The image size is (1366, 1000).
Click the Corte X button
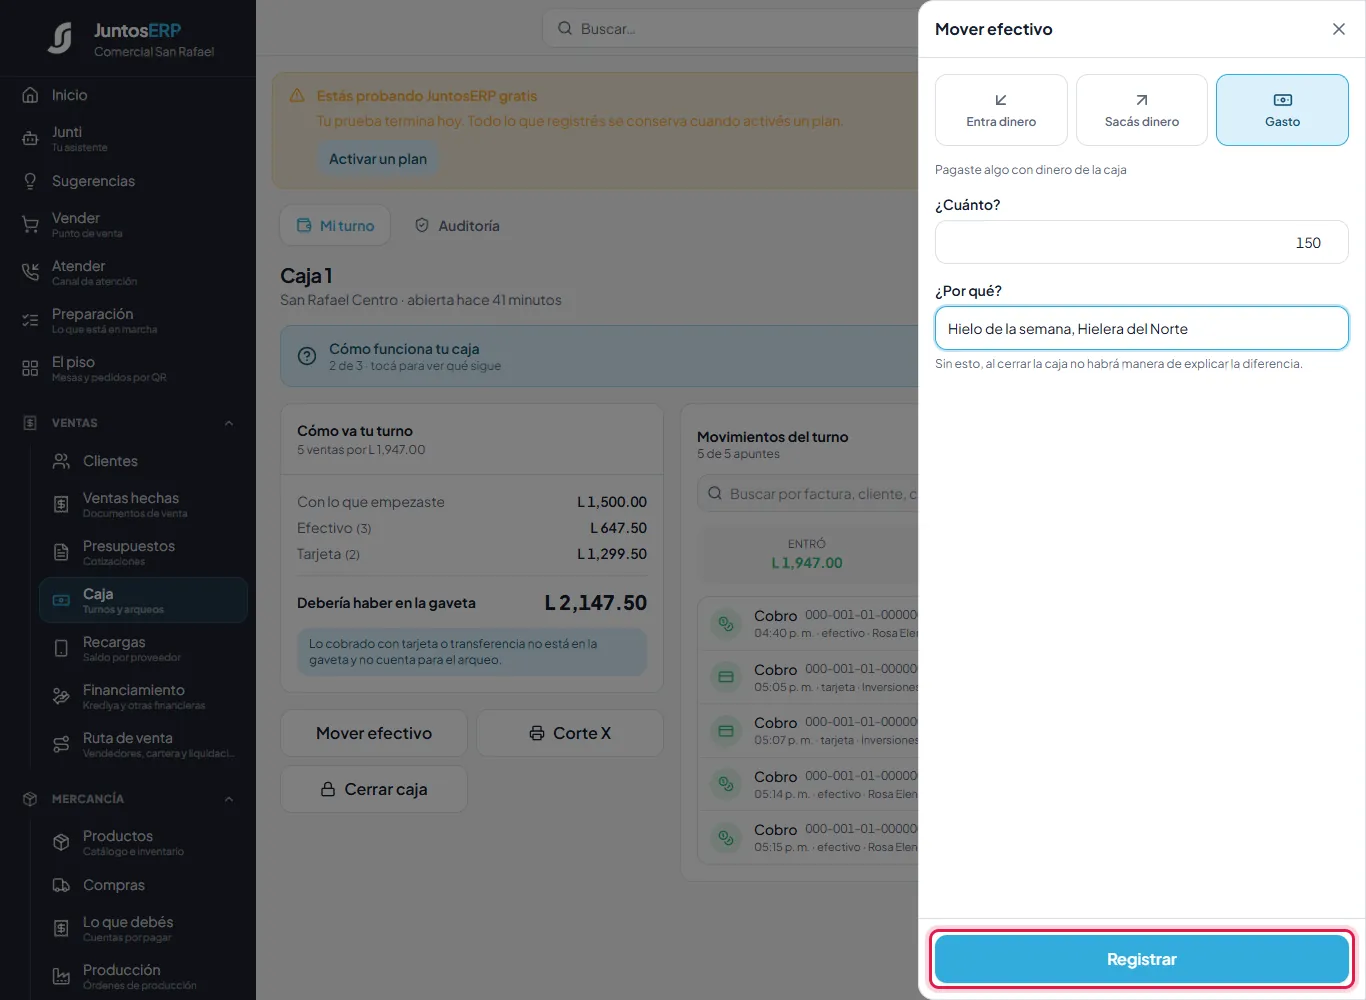point(570,733)
